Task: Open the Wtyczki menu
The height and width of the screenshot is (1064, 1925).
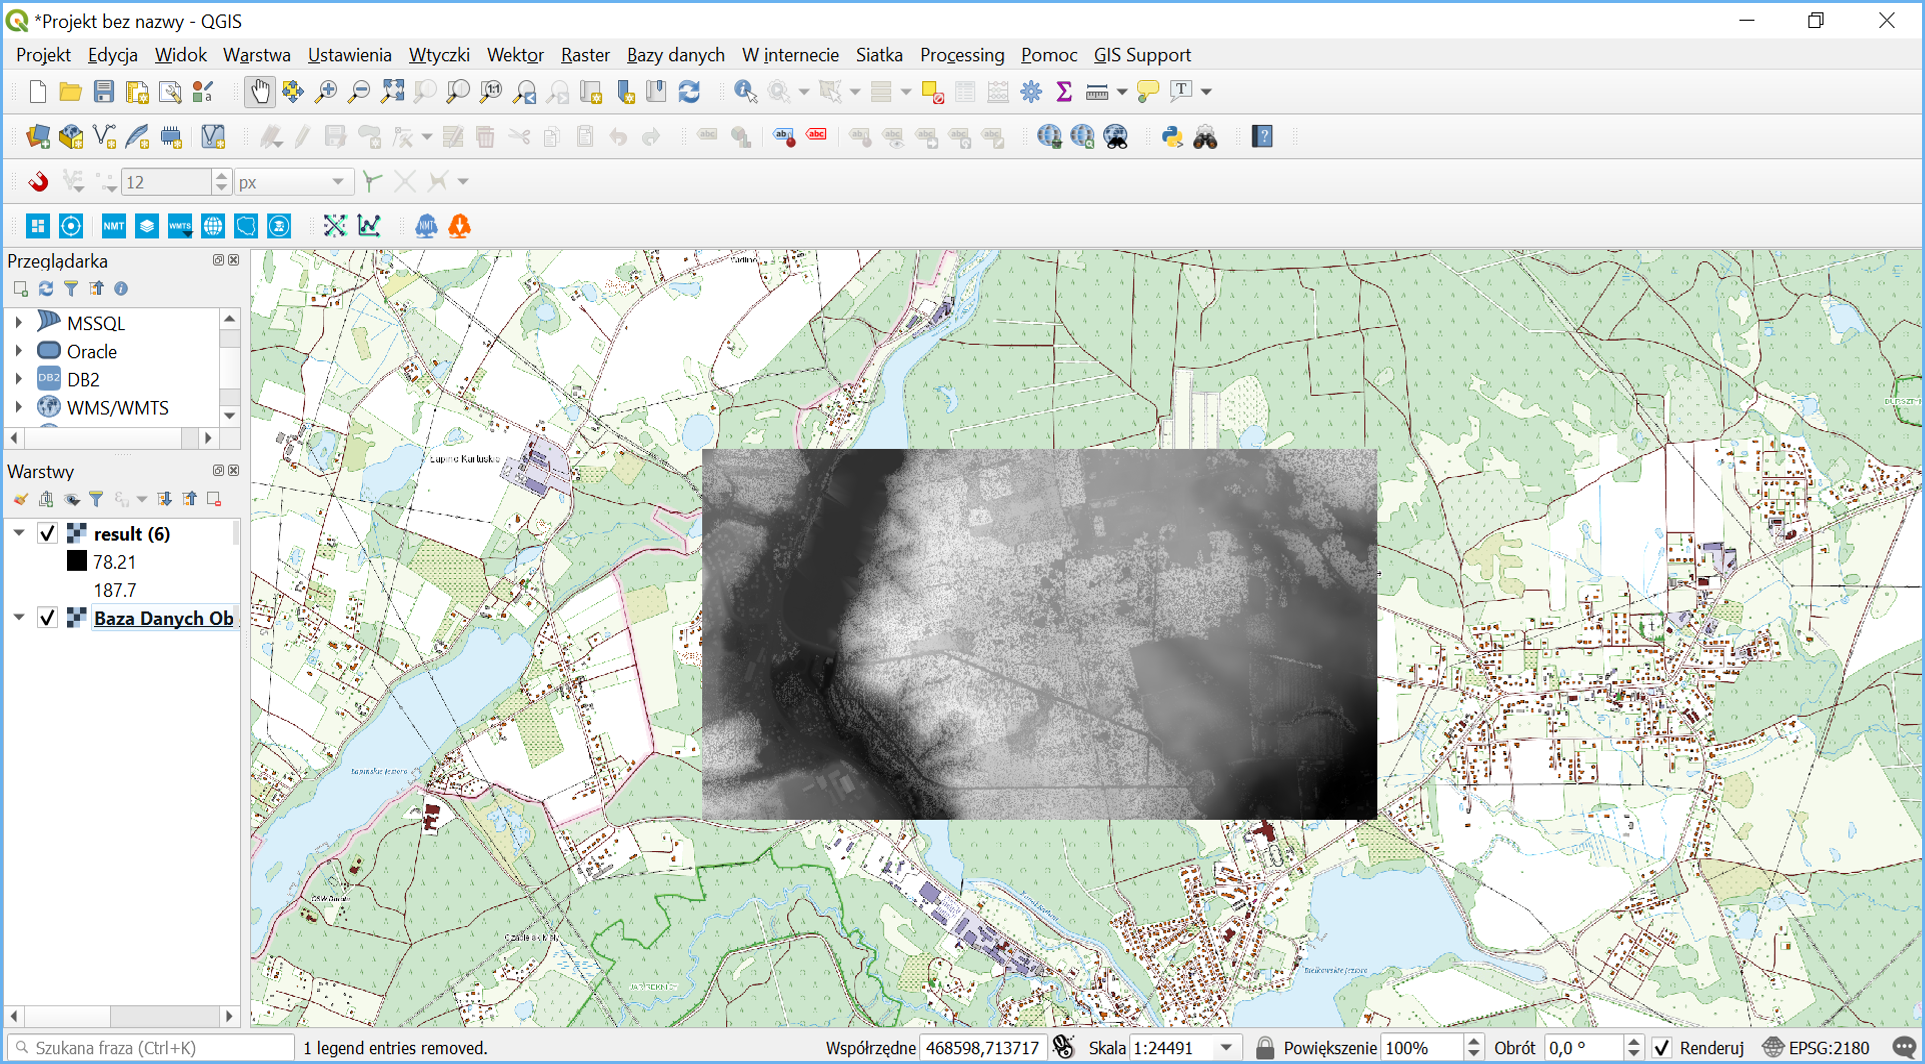Action: (x=438, y=55)
